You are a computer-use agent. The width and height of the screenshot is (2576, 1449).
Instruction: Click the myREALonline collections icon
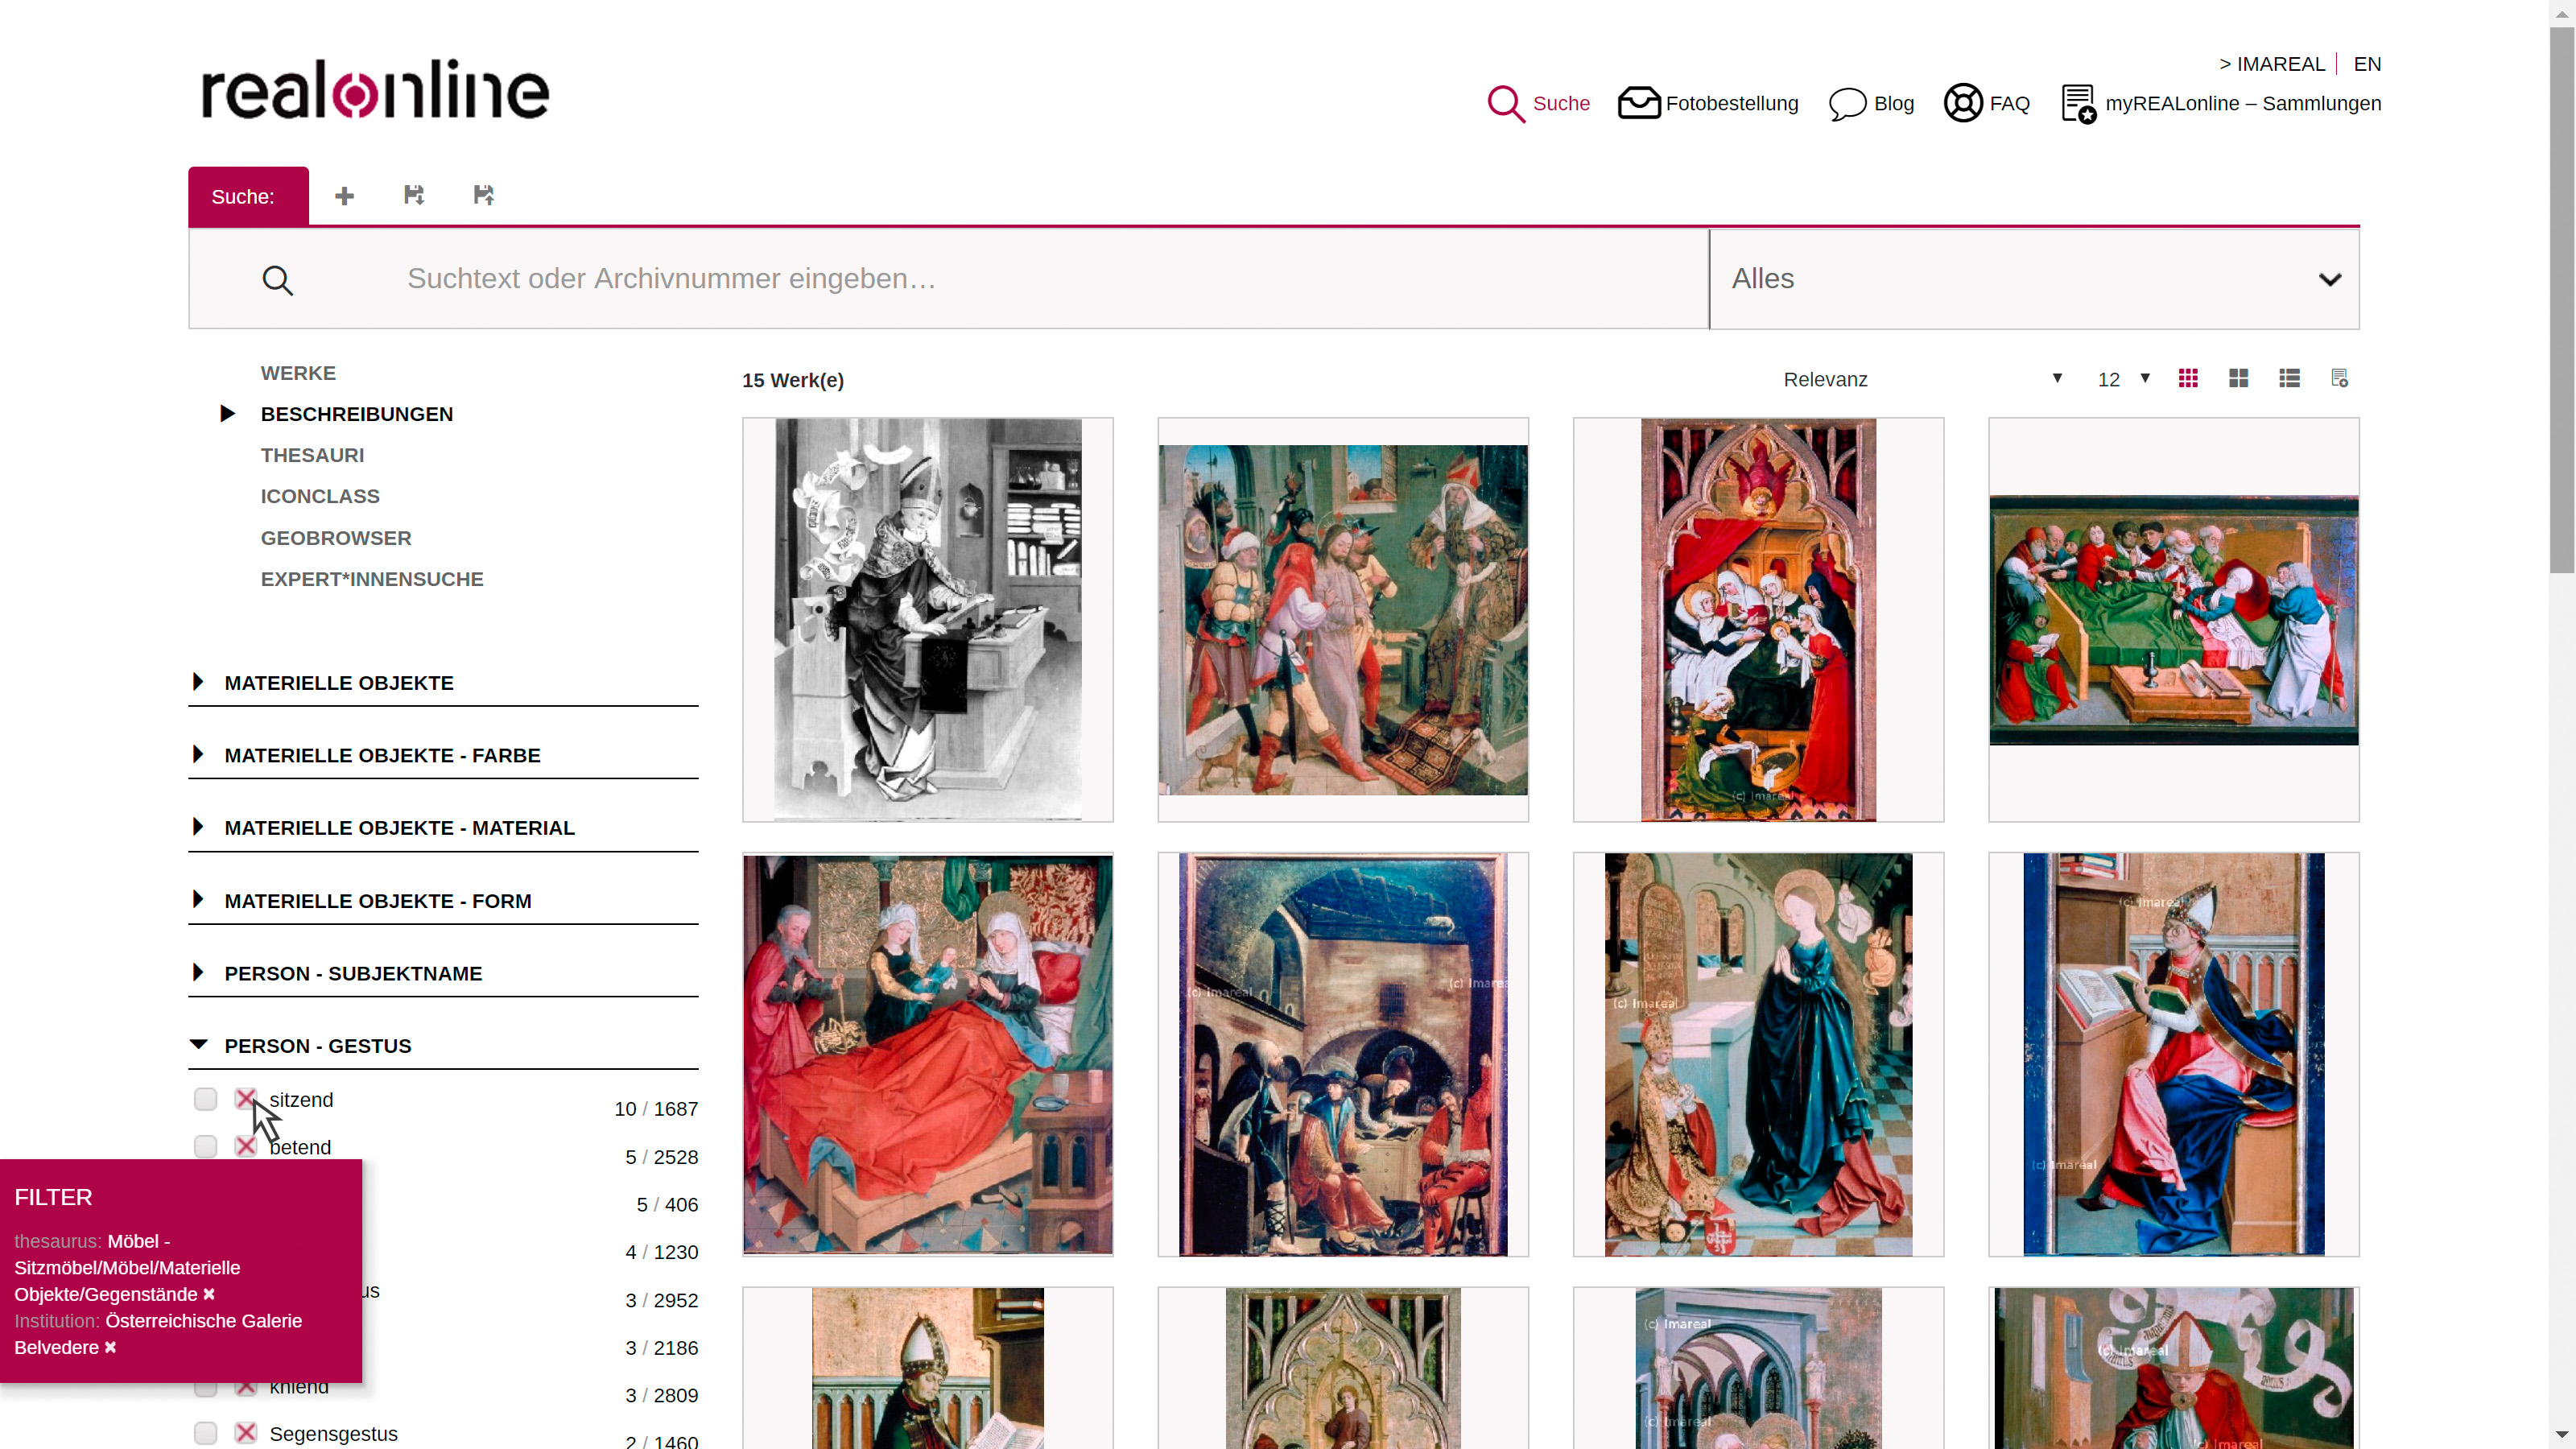tap(2078, 104)
